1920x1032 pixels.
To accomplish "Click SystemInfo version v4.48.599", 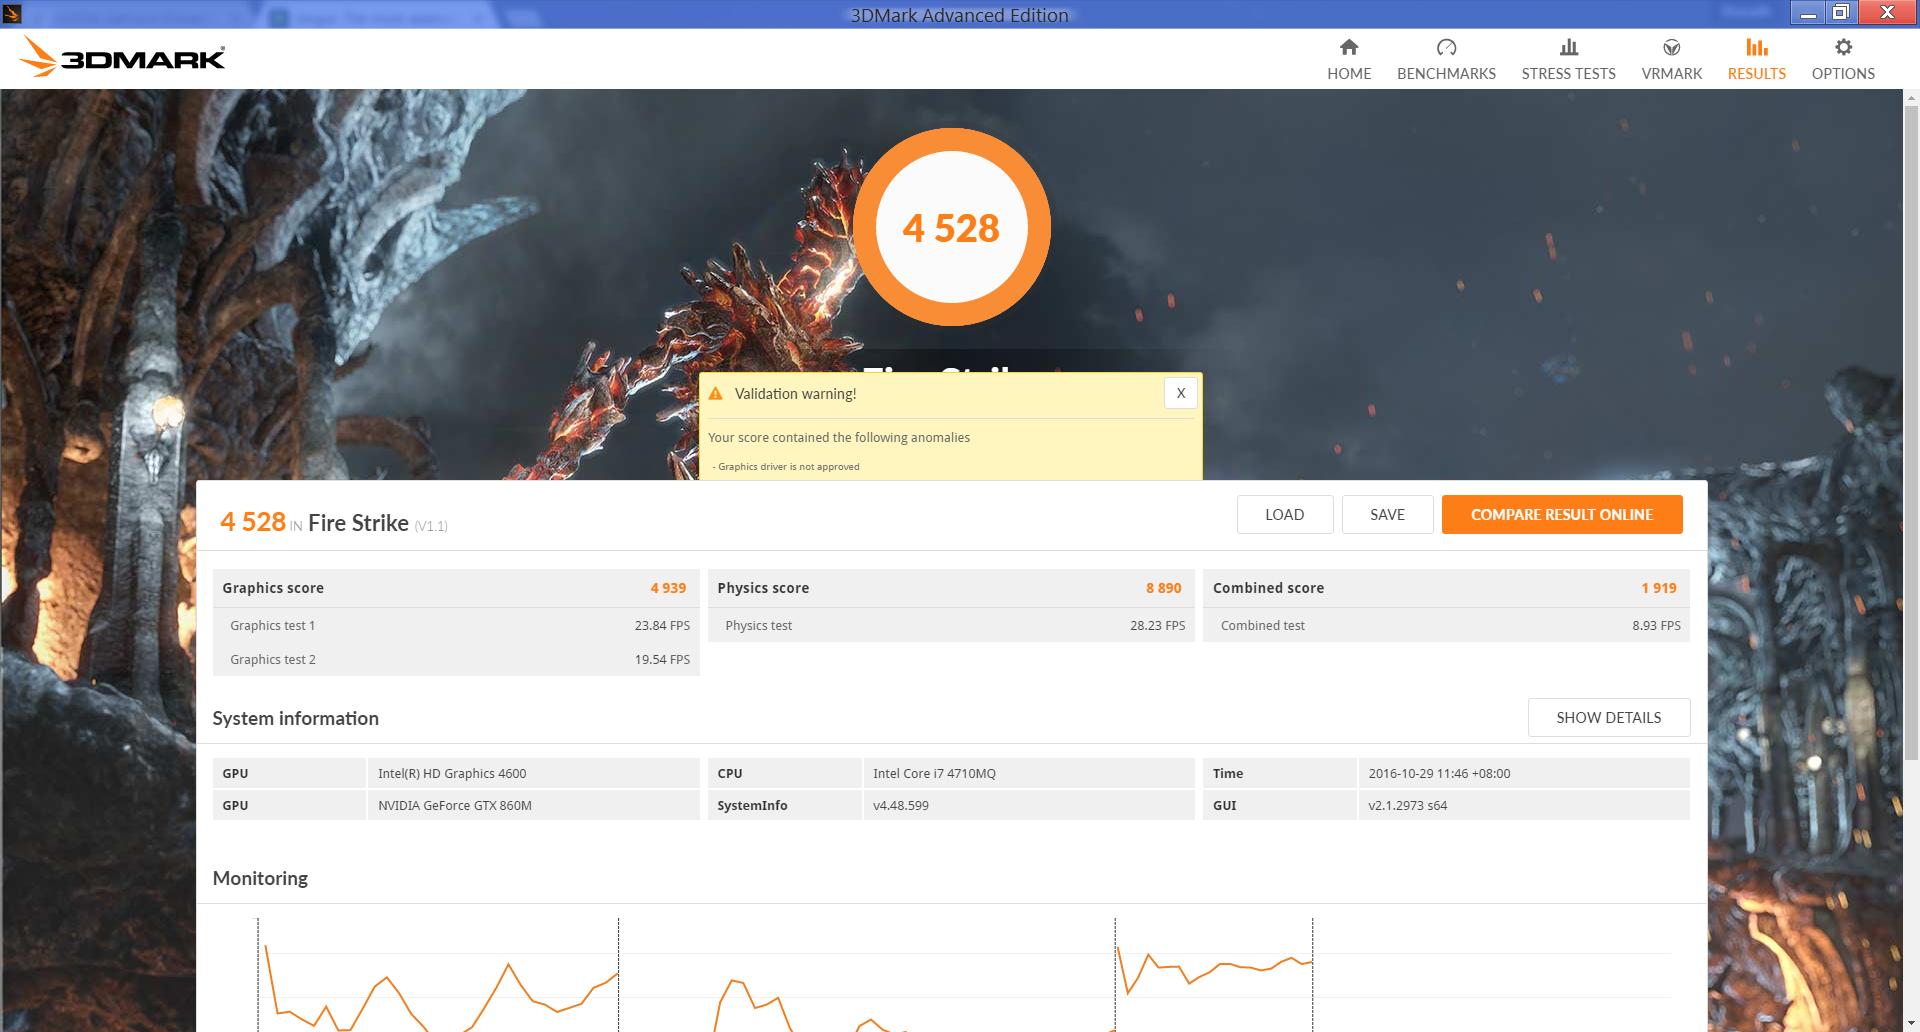I will click(900, 805).
